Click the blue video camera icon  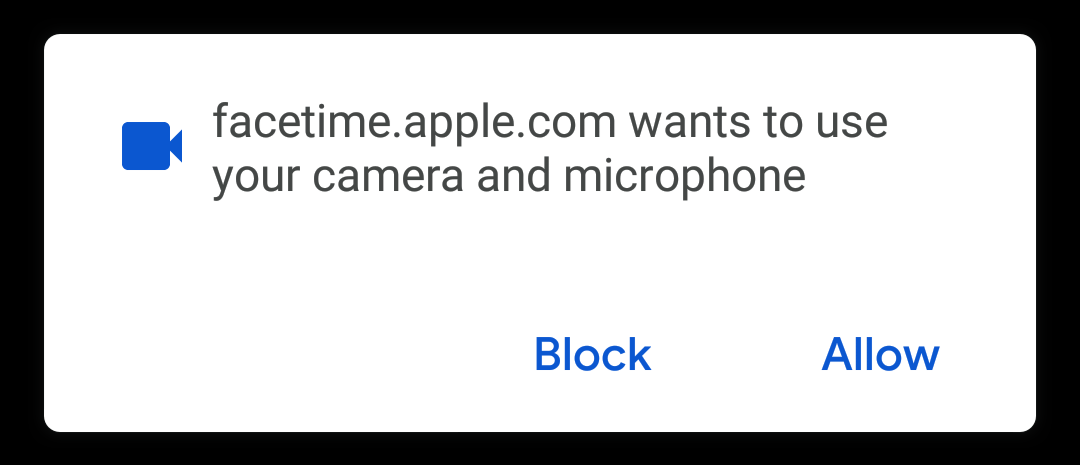click(x=152, y=146)
